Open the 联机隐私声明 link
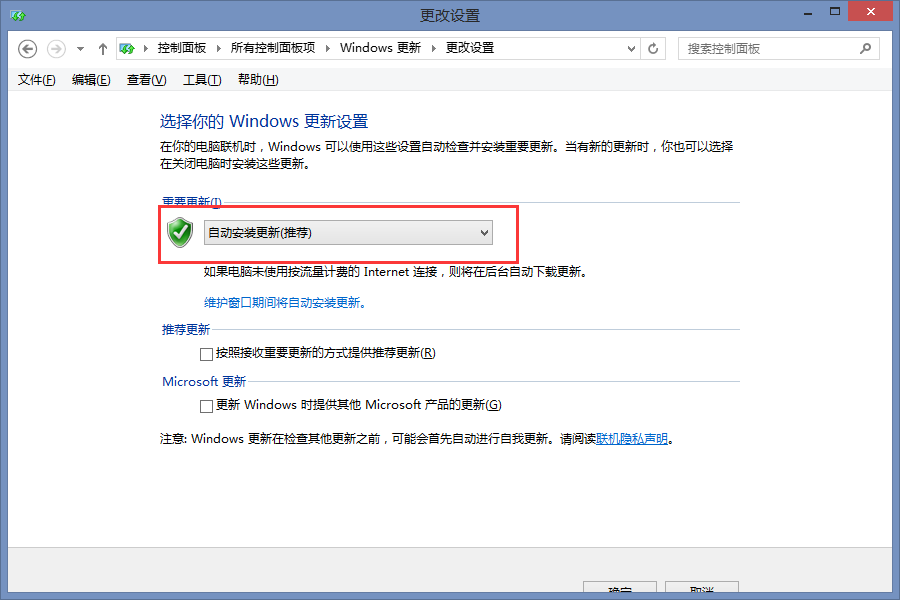The height and width of the screenshot is (600, 900). click(632, 439)
